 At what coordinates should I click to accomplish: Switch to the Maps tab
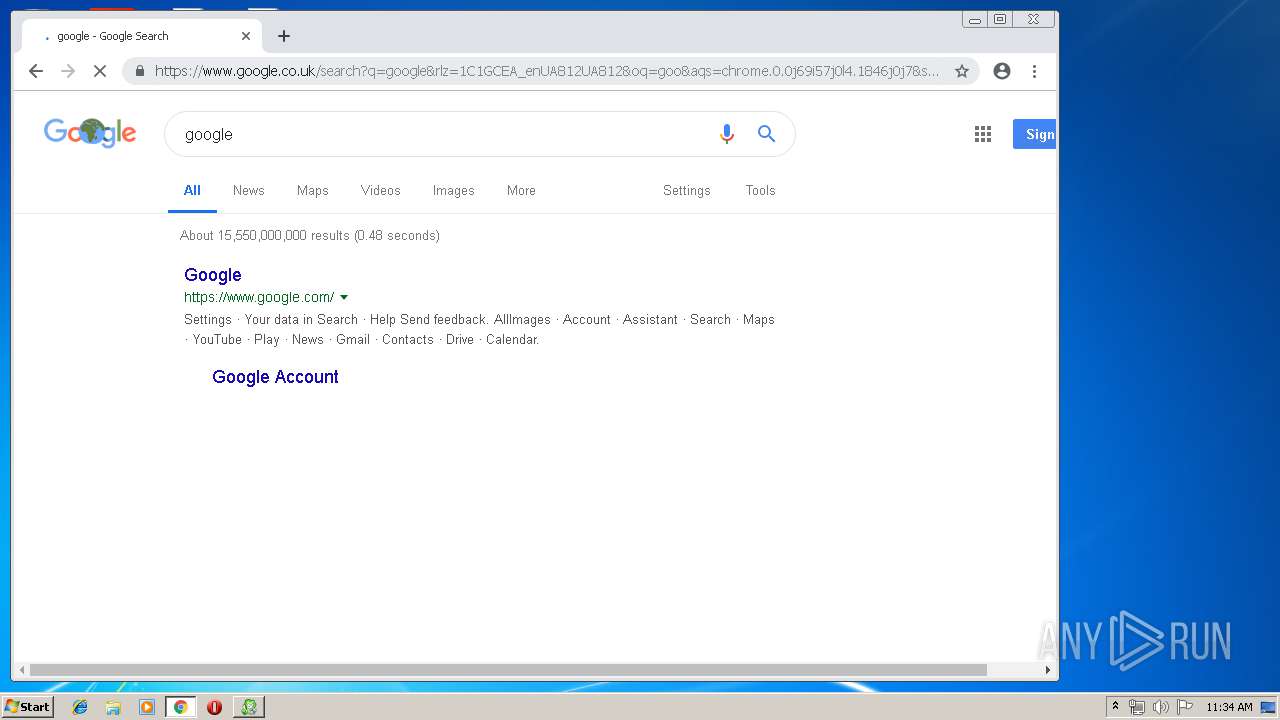313,190
